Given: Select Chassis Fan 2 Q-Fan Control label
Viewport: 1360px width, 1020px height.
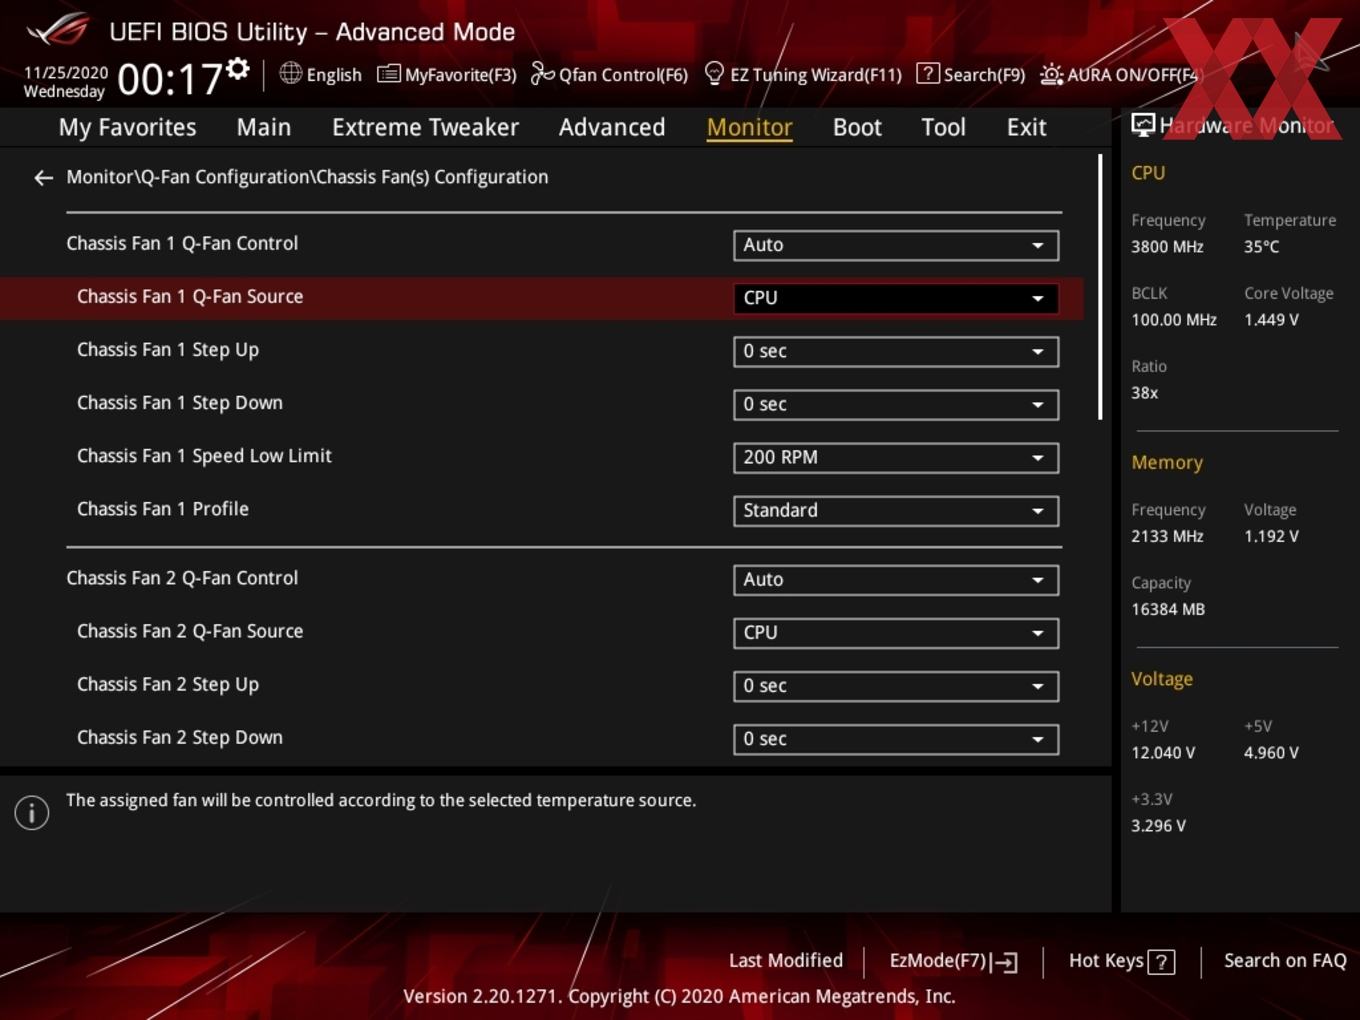Looking at the screenshot, I should pos(182,577).
